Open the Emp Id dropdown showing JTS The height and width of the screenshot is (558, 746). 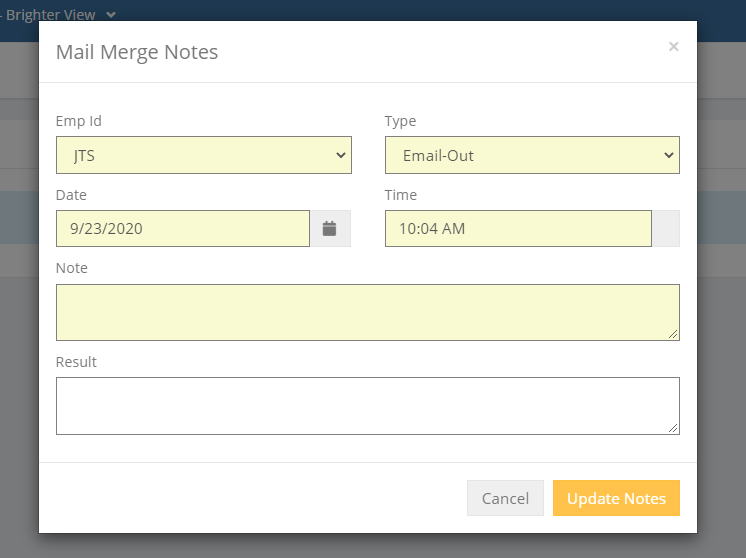pos(204,155)
